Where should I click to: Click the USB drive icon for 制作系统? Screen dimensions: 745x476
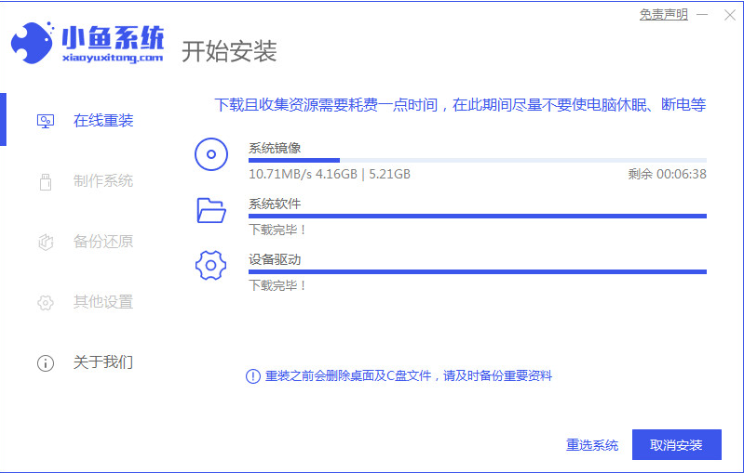coord(45,182)
